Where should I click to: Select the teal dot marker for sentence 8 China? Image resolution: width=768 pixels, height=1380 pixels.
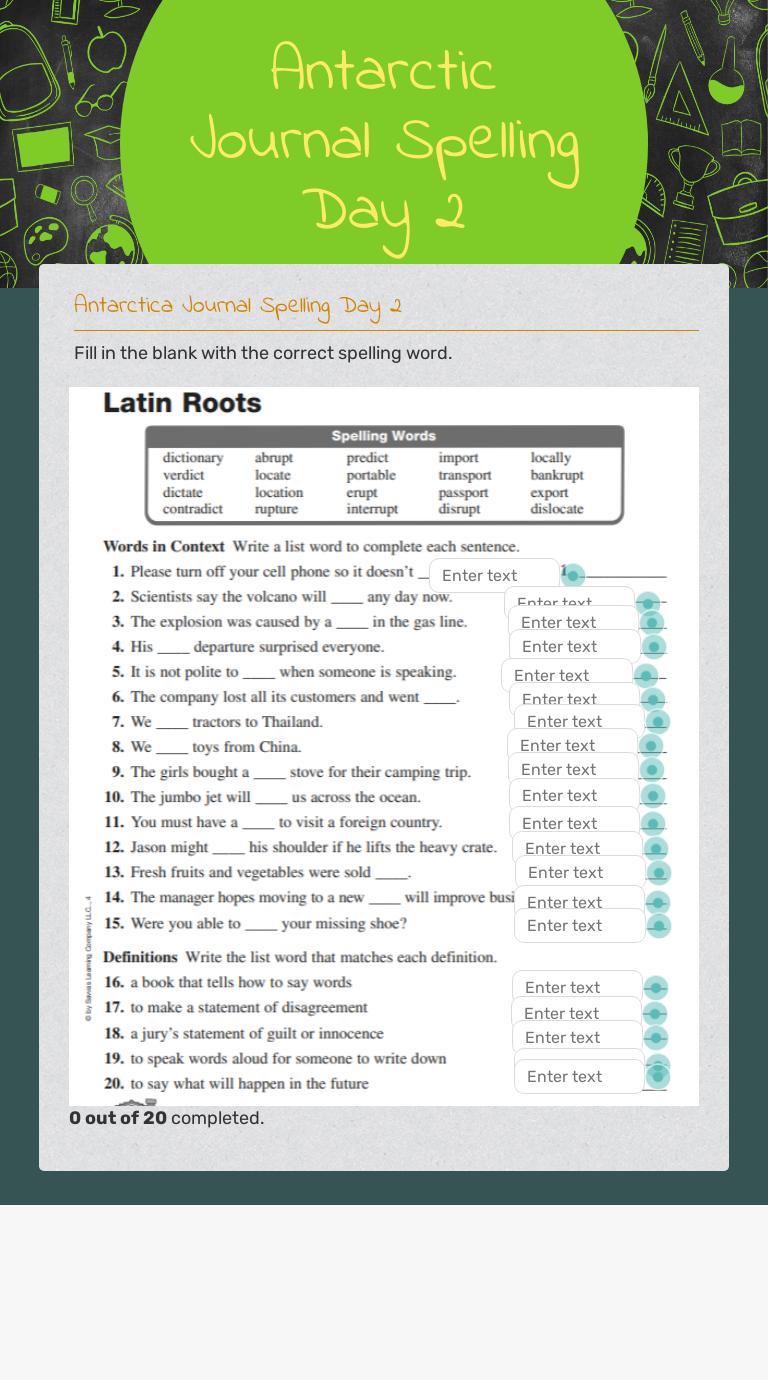pos(651,746)
